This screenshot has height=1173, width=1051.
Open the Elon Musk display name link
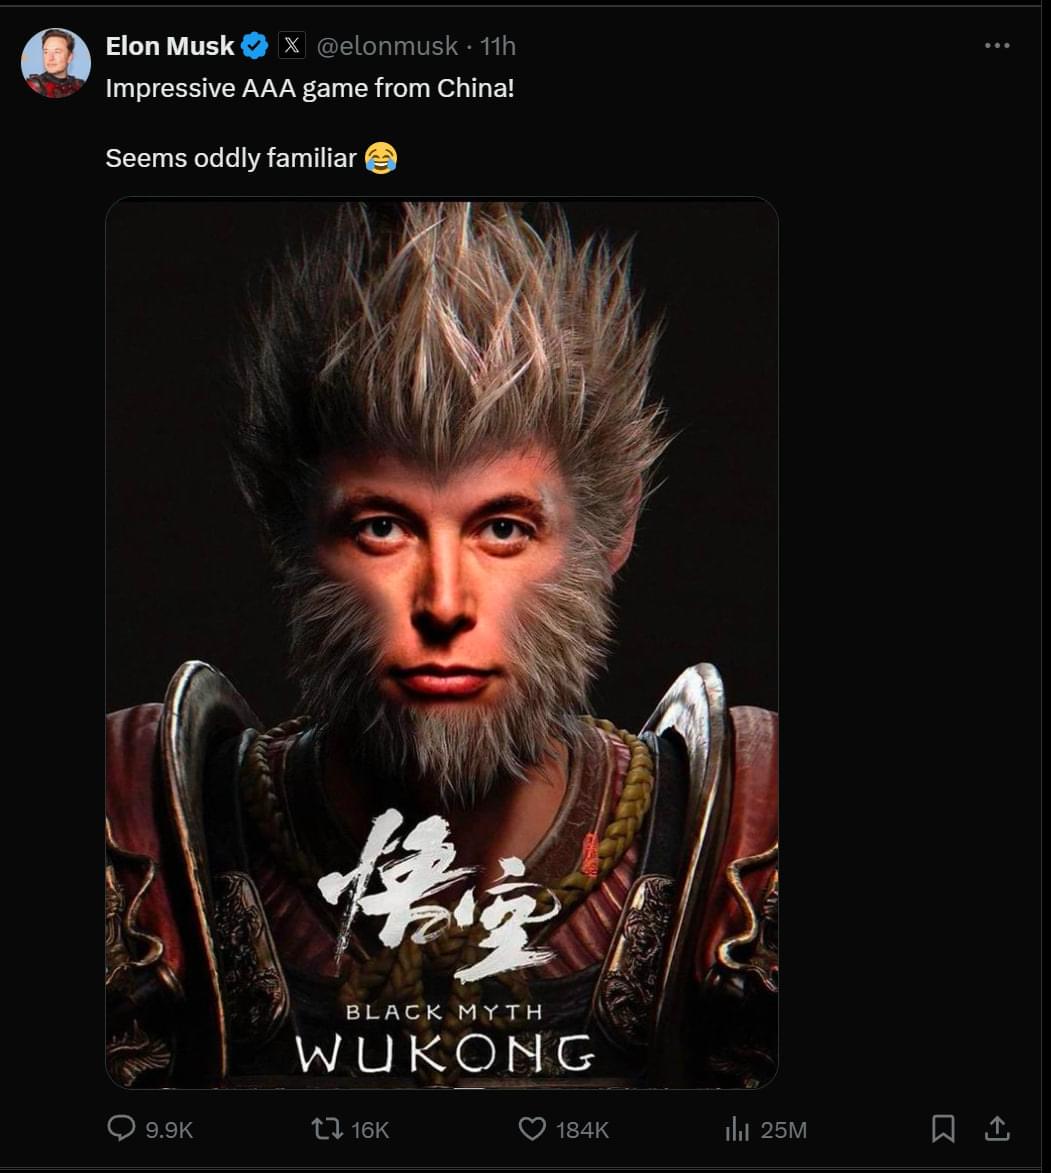click(170, 46)
